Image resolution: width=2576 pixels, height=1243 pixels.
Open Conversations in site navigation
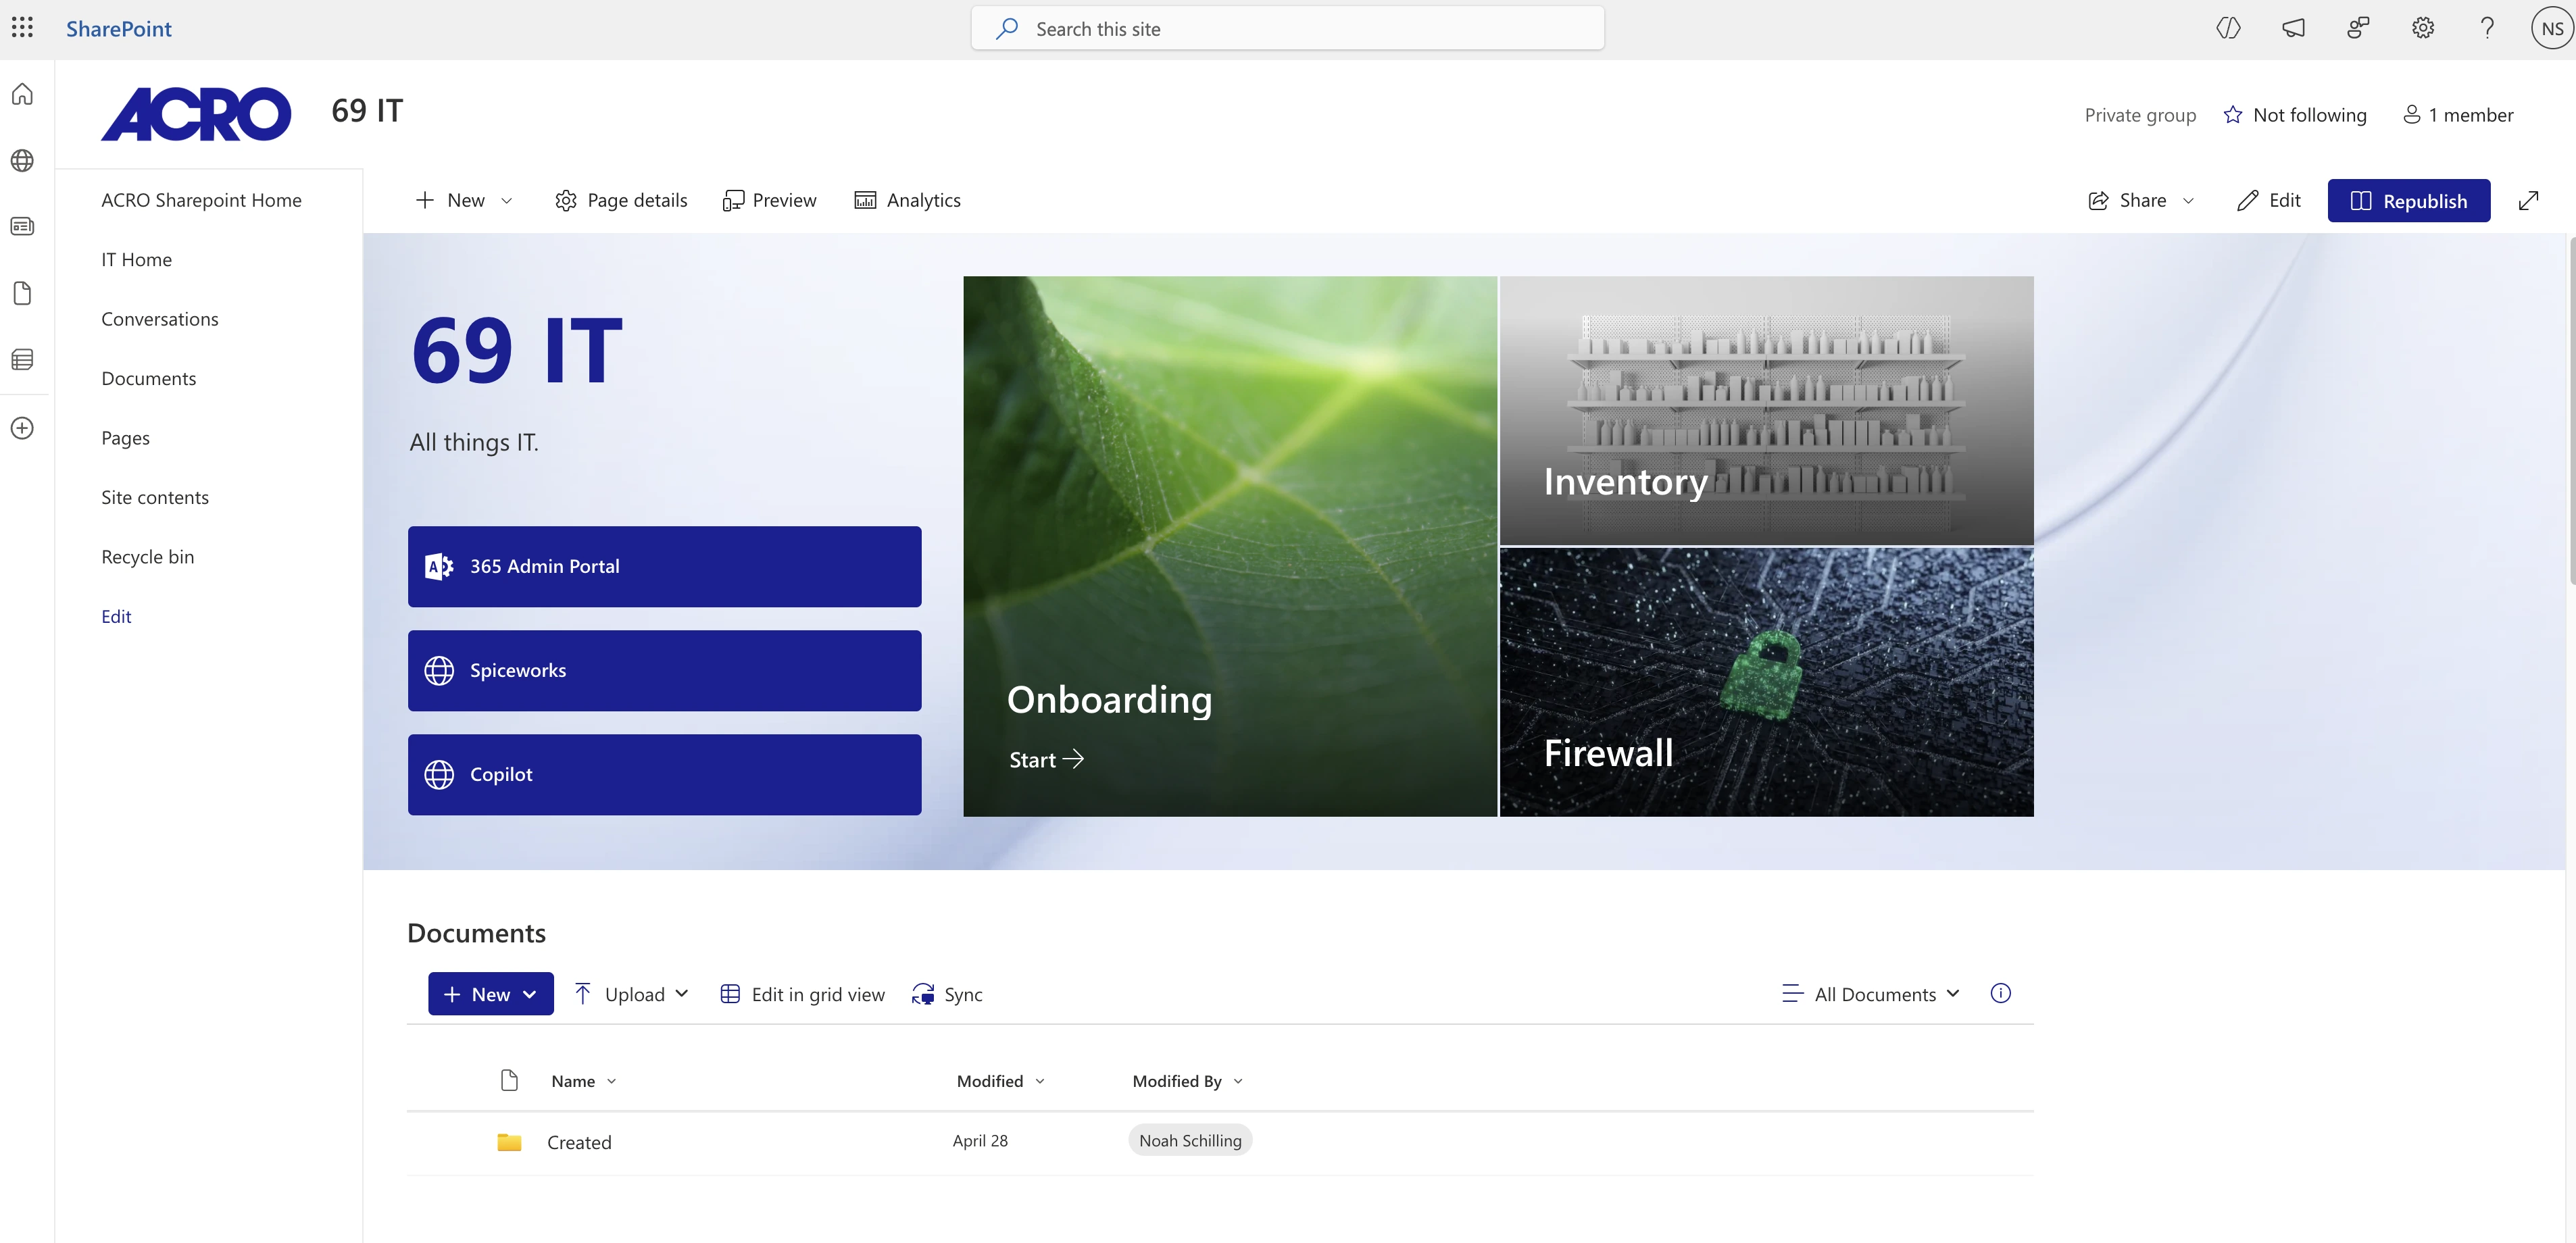(x=159, y=319)
